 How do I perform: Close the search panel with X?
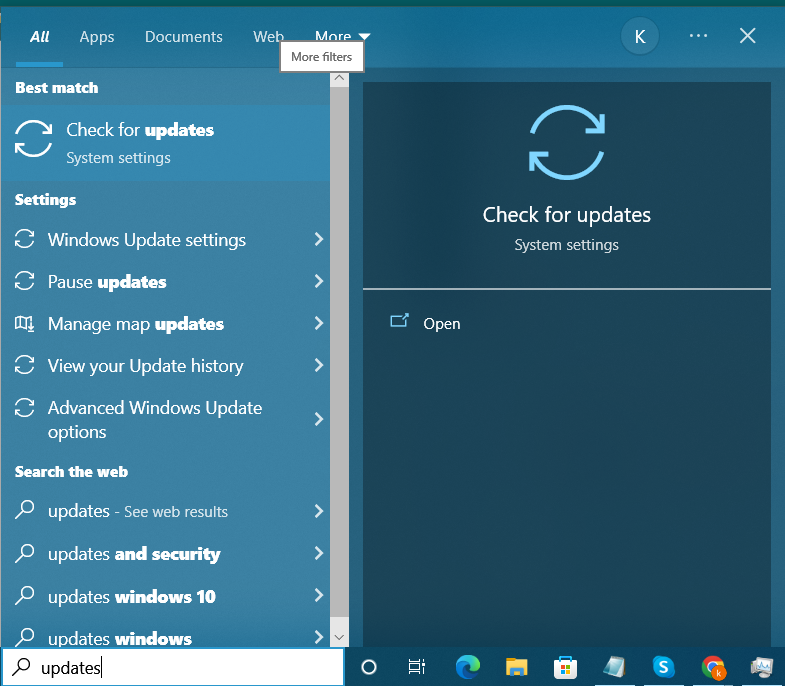pos(747,36)
